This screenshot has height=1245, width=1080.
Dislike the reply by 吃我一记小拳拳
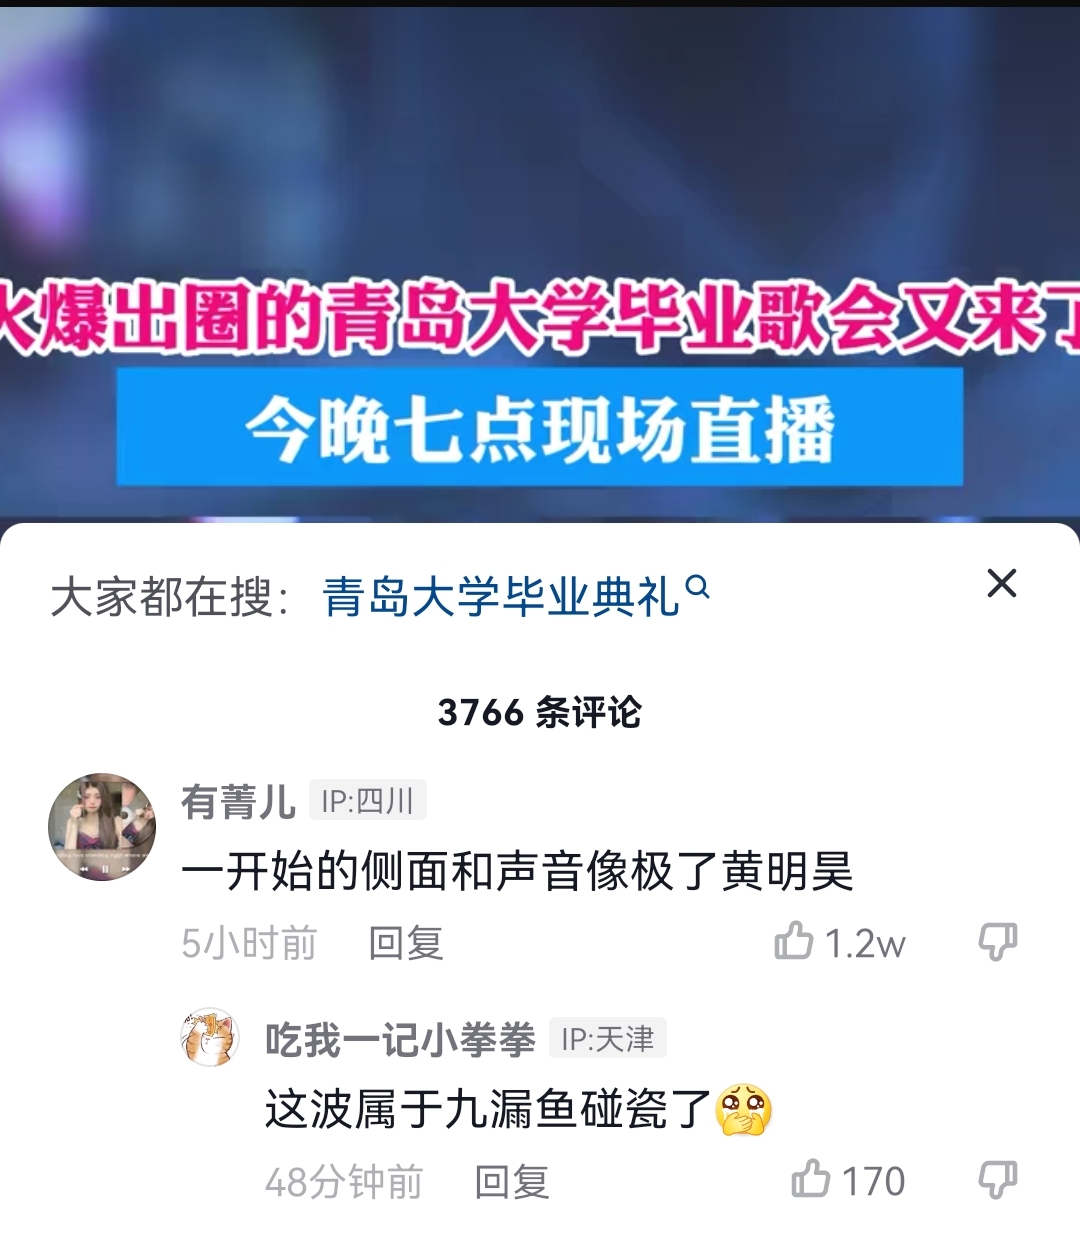click(x=997, y=1180)
